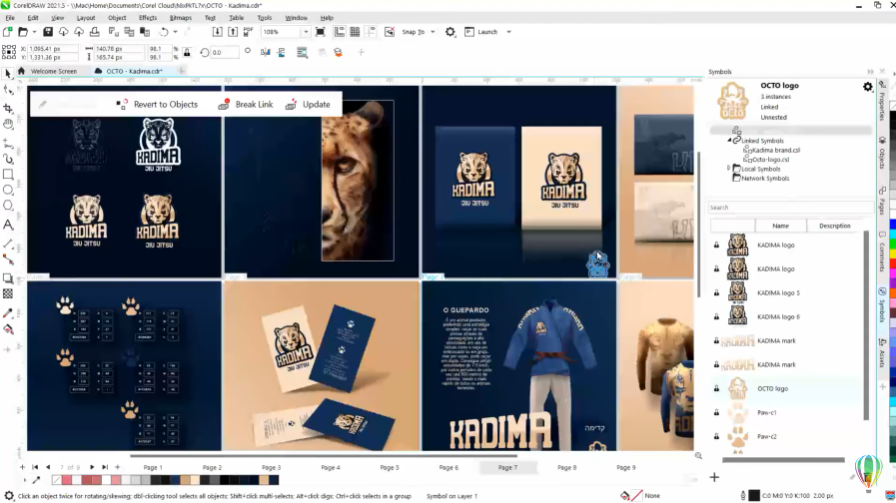This screenshot has height=503, width=896.
Task: Select the Shape tool
Action: pyautogui.click(x=8, y=90)
